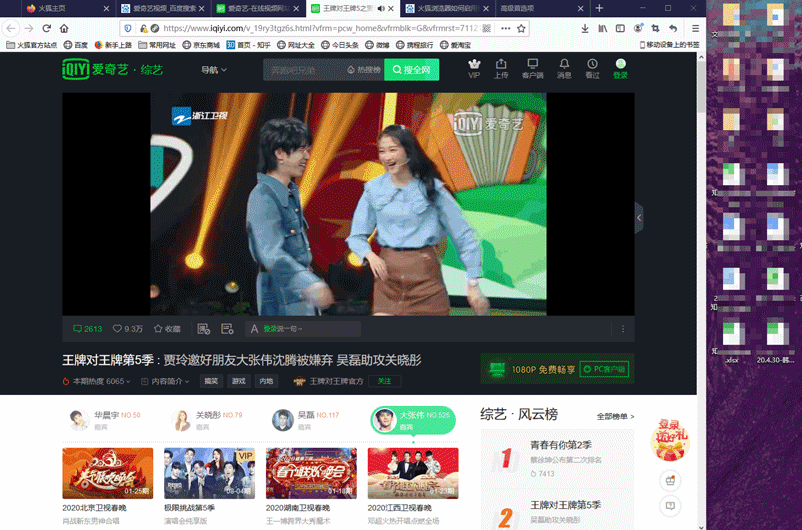Show the QR code icon in address bar
The width and height of the screenshot is (802, 530).
487,29
